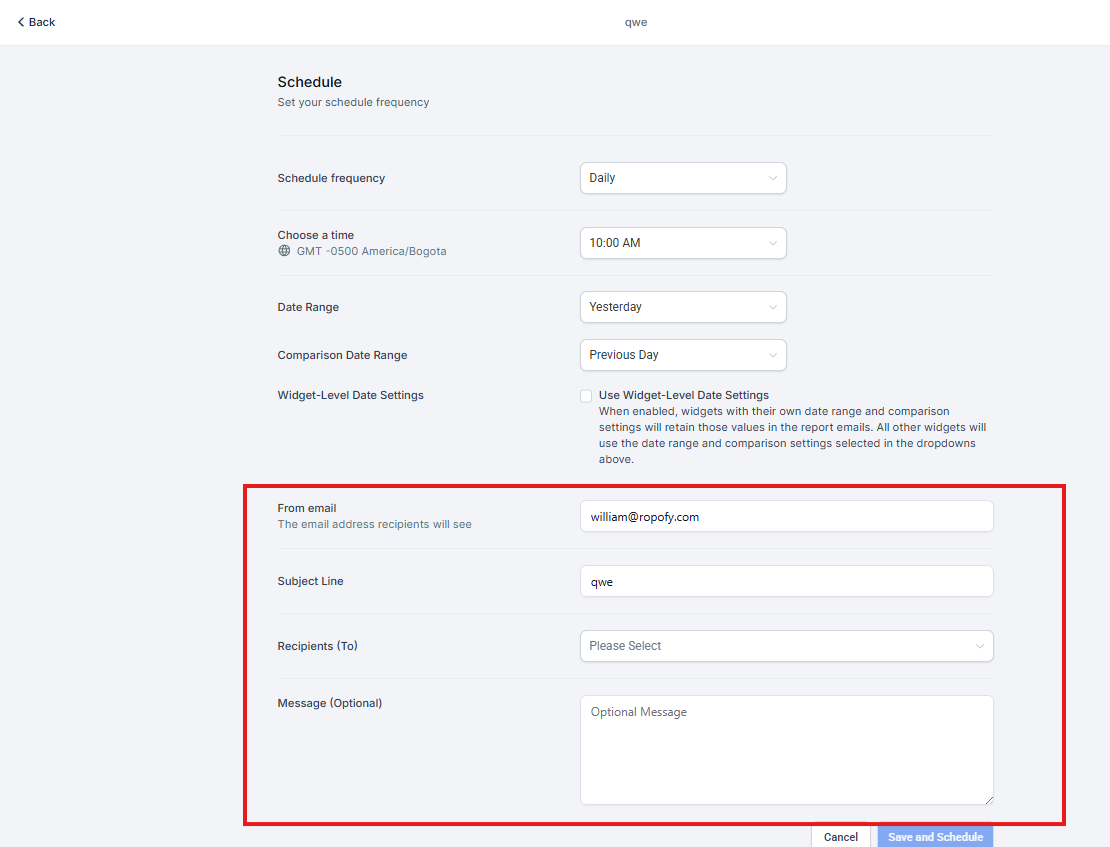Enable the Use Widget-Level Date Settings checkbox
Image resolution: width=1110 pixels, height=847 pixels.
point(586,396)
